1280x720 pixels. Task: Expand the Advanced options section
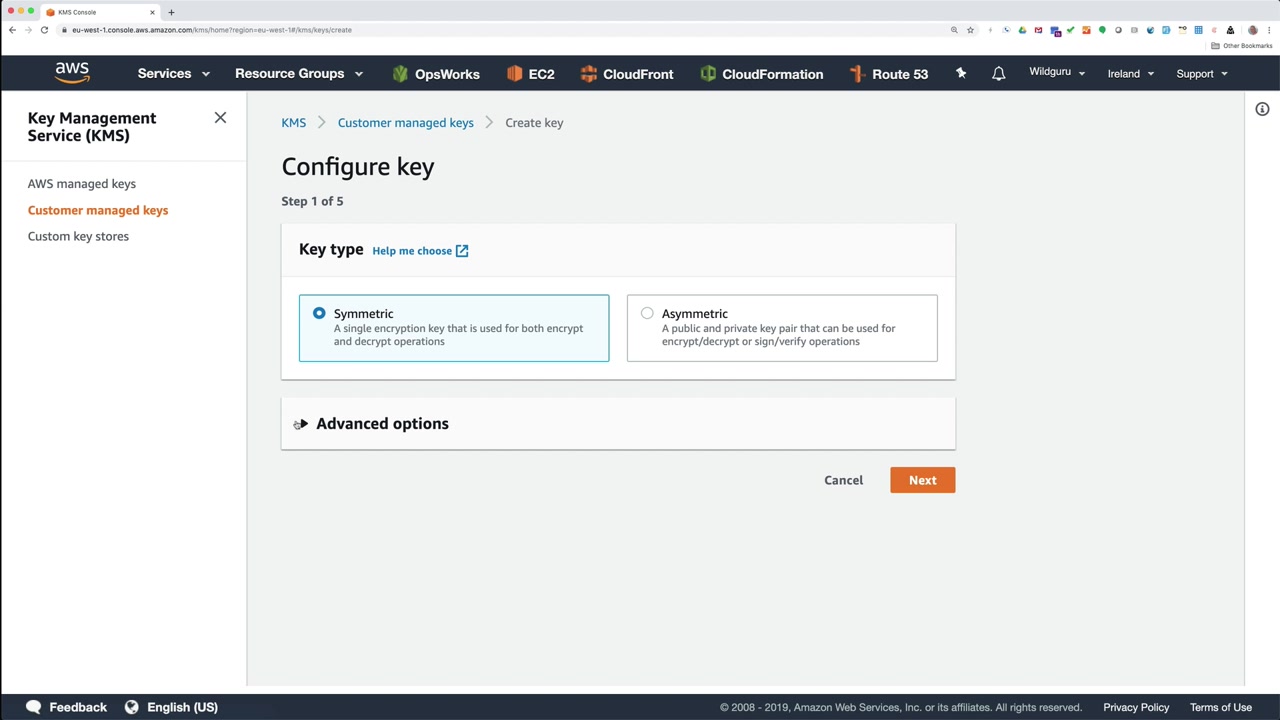click(x=302, y=424)
